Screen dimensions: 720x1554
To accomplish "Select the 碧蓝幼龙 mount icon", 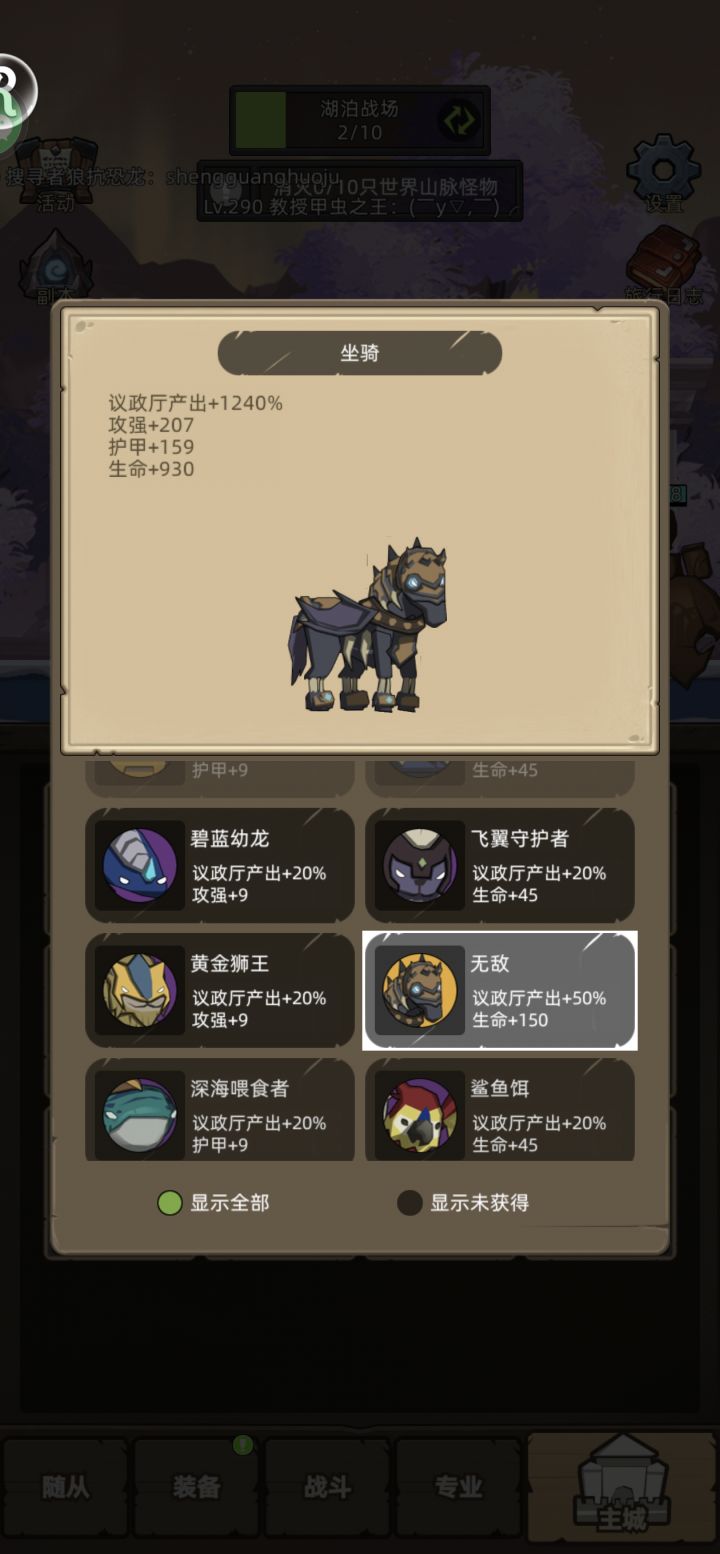I will tap(140, 865).
